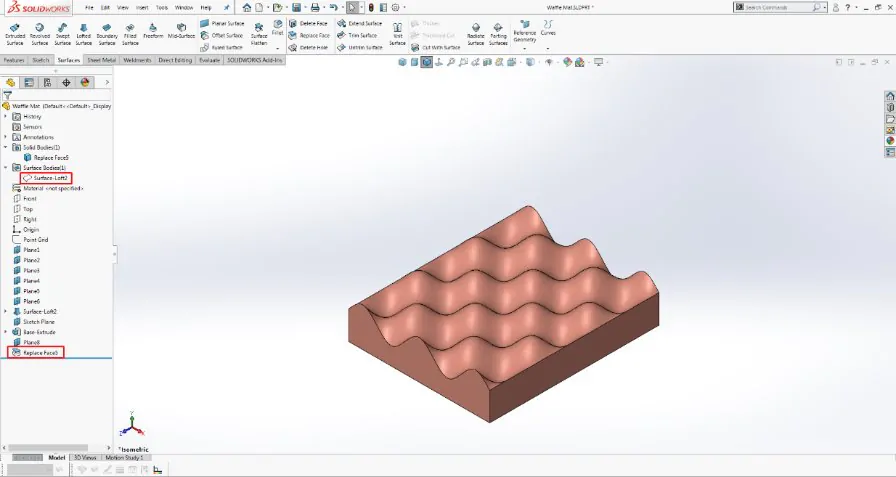Click the Save icon in the top toolbar
This screenshot has width=896, height=477.
pos(296,7)
